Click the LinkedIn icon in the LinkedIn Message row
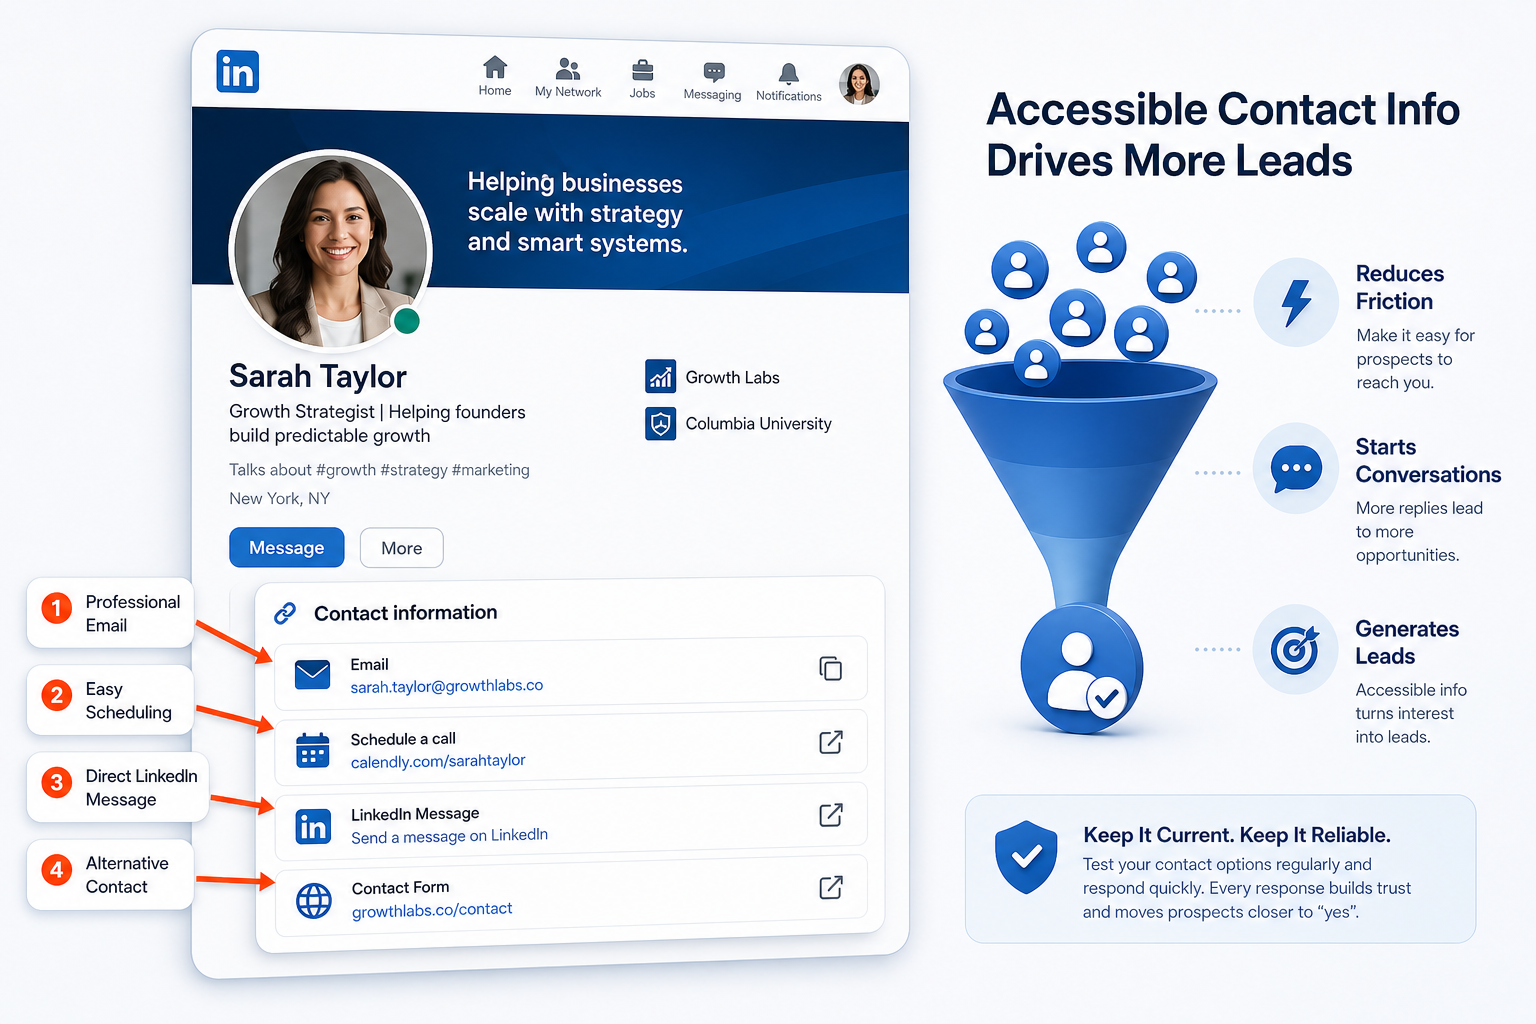 (313, 827)
